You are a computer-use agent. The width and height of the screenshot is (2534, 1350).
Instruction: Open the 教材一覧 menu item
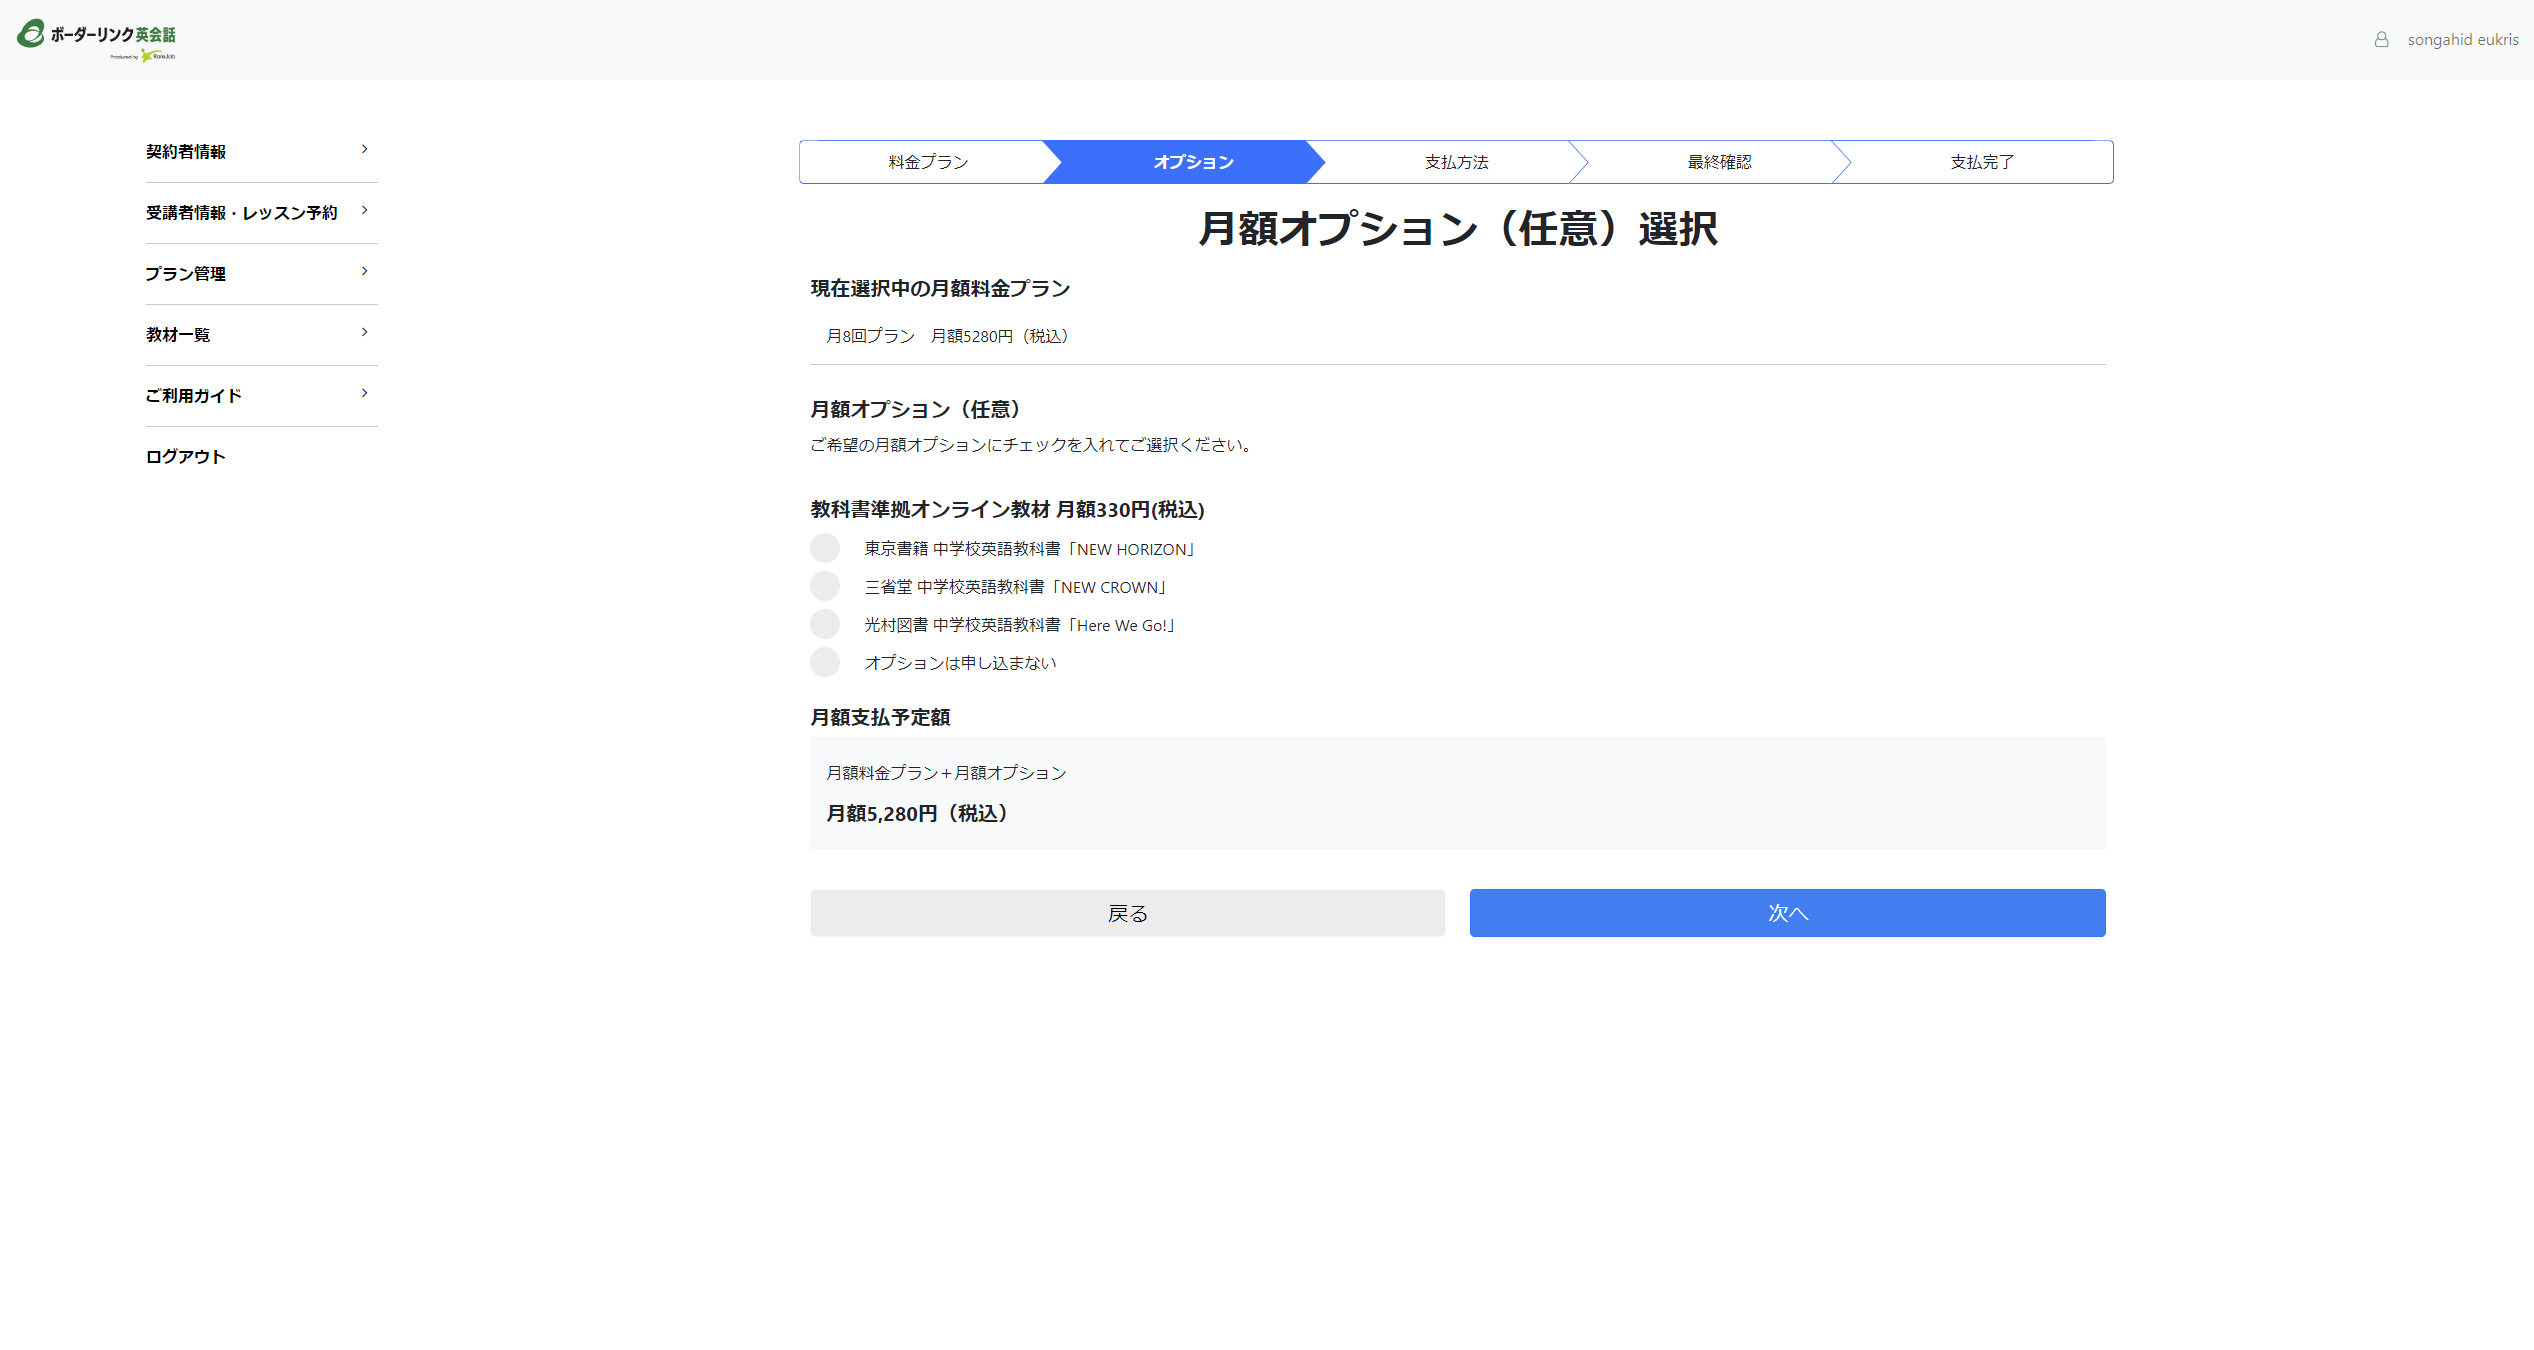coord(178,335)
